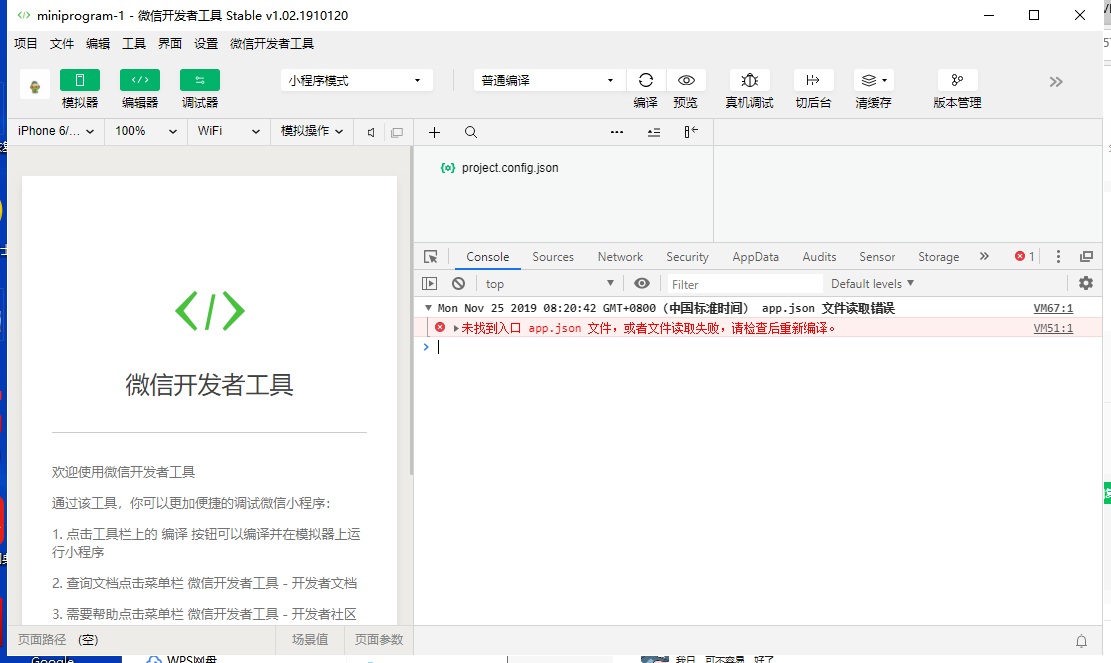Open the 工具 menu
1111x663 pixels.
click(134, 43)
